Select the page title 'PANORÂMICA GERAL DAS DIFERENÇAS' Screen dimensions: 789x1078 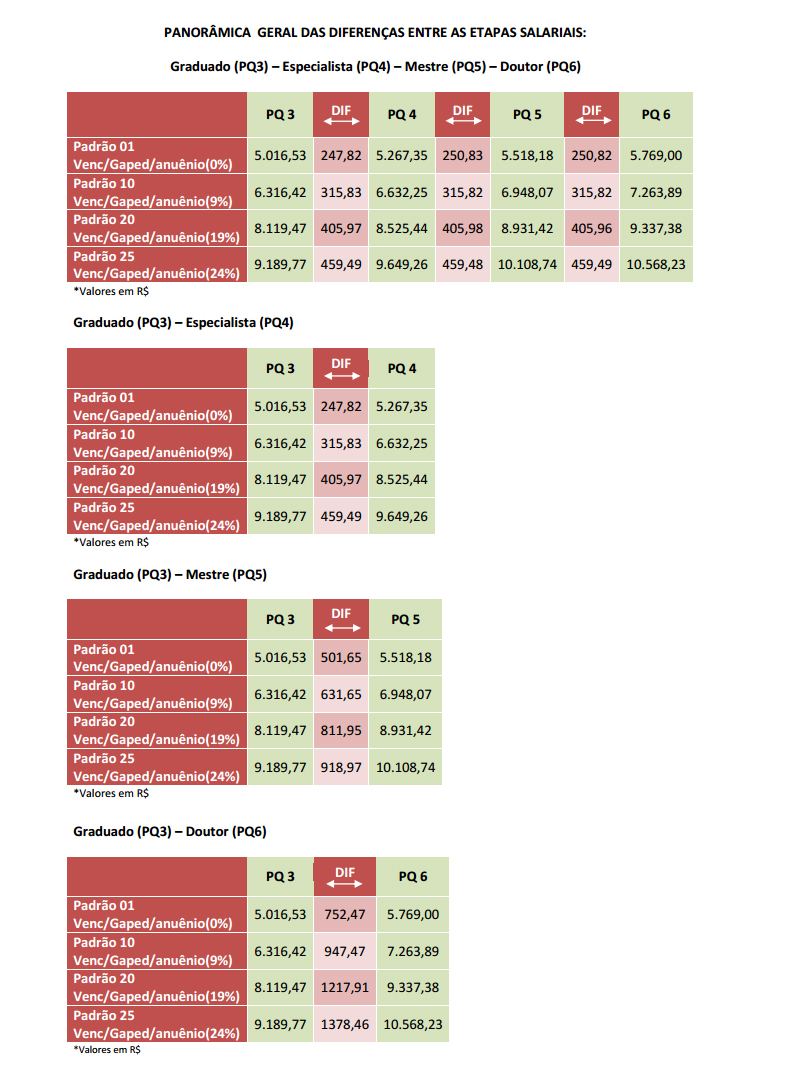pyautogui.click(x=374, y=33)
